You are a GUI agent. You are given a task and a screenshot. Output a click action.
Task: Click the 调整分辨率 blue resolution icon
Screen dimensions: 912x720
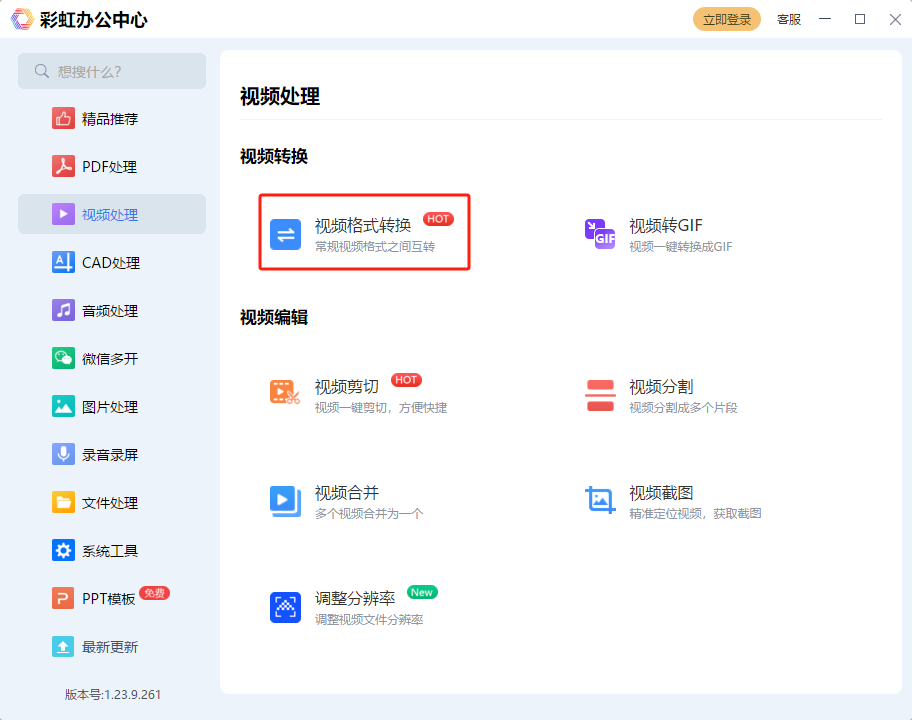click(286, 607)
